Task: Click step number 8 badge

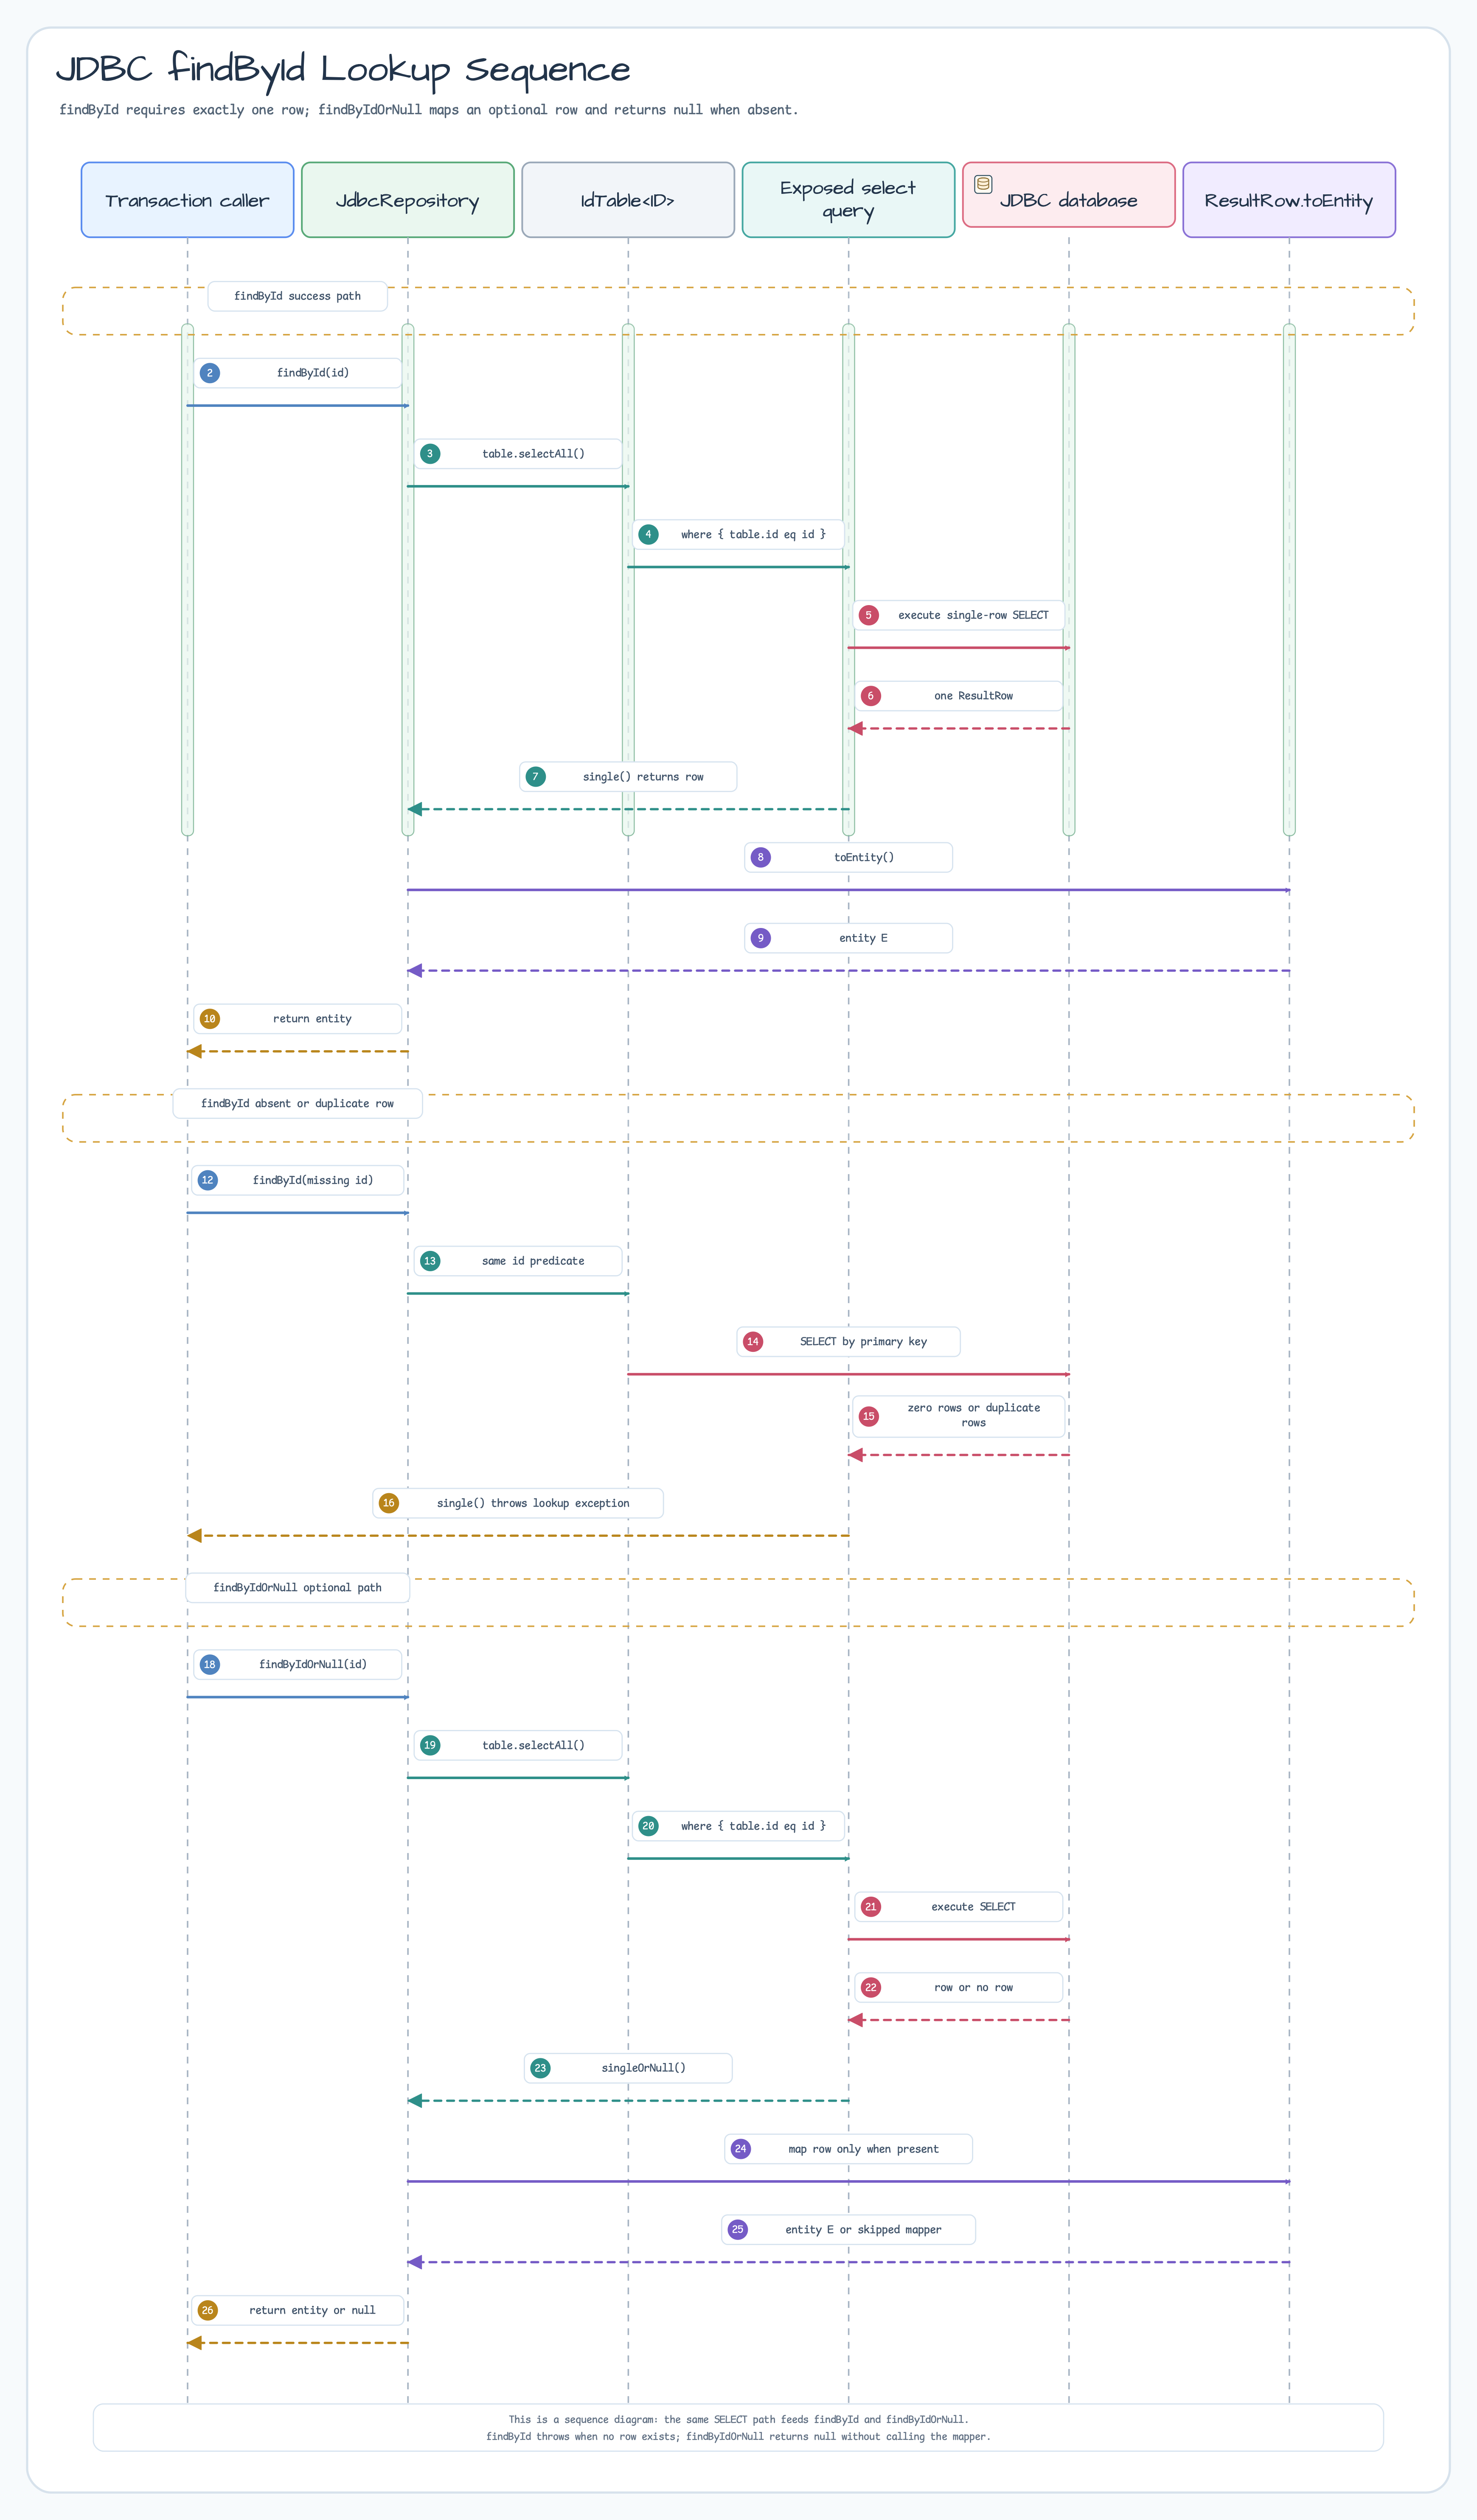Action: [x=761, y=857]
